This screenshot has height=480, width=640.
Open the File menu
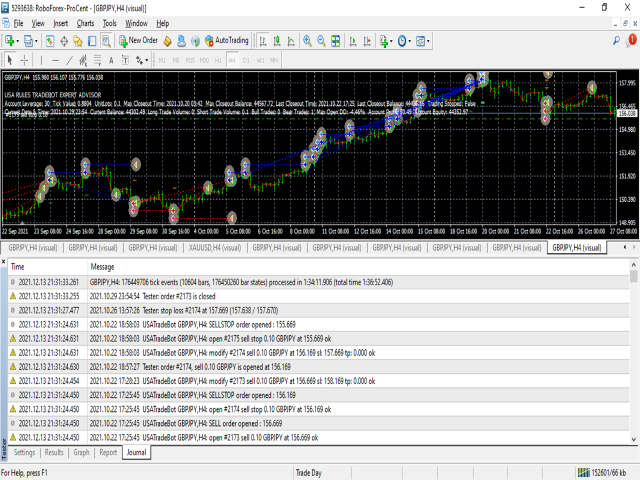[x=18, y=23]
